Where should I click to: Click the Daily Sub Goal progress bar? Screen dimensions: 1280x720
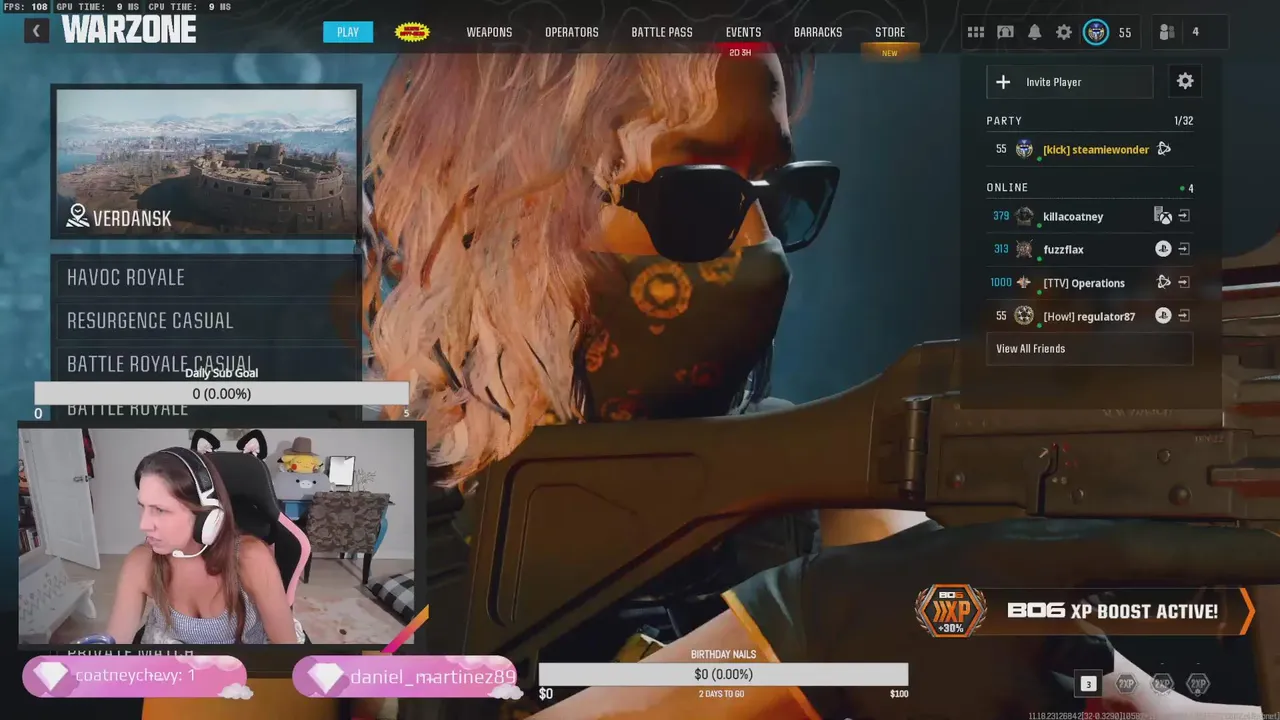(x=222, y=394)
